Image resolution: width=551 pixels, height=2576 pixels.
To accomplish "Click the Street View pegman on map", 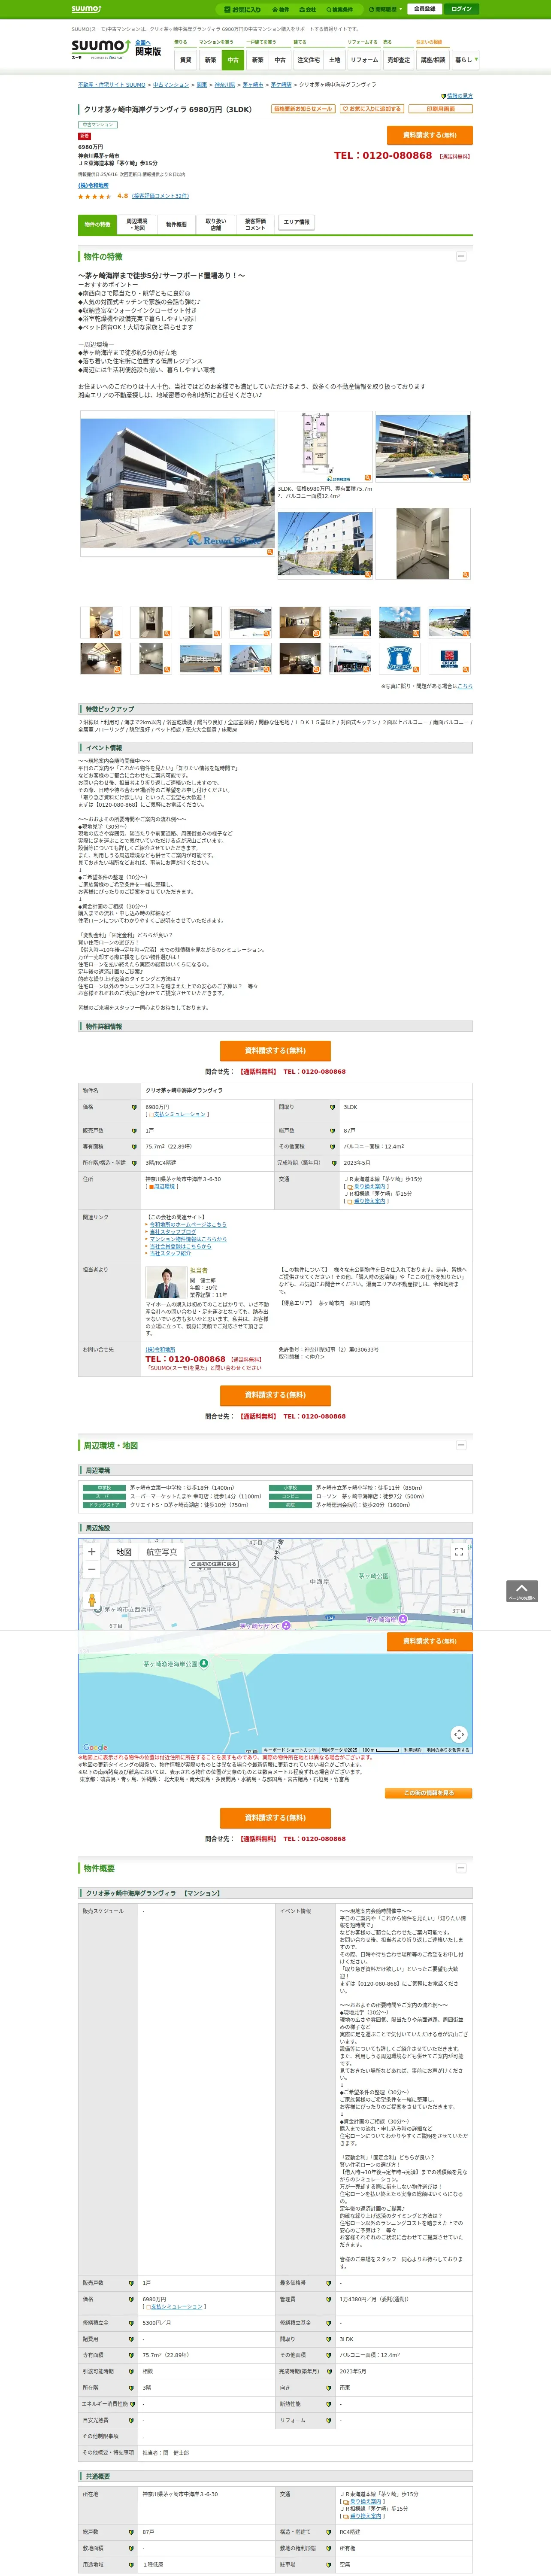I will [92, 1601].
